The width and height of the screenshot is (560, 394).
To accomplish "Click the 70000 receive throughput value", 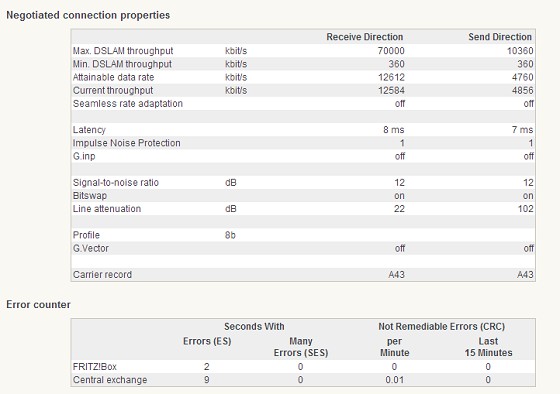I will (391, 51).
